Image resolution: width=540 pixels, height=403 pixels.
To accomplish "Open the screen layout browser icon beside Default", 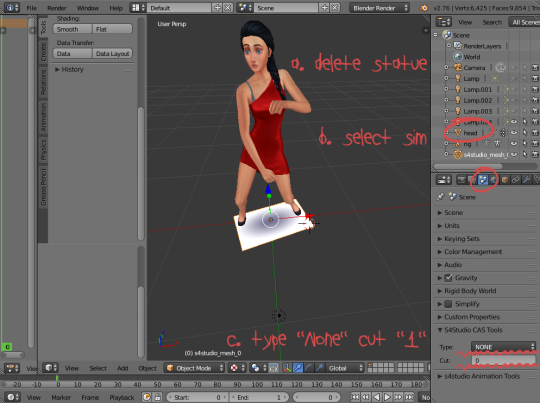I will tap(138, 8).
